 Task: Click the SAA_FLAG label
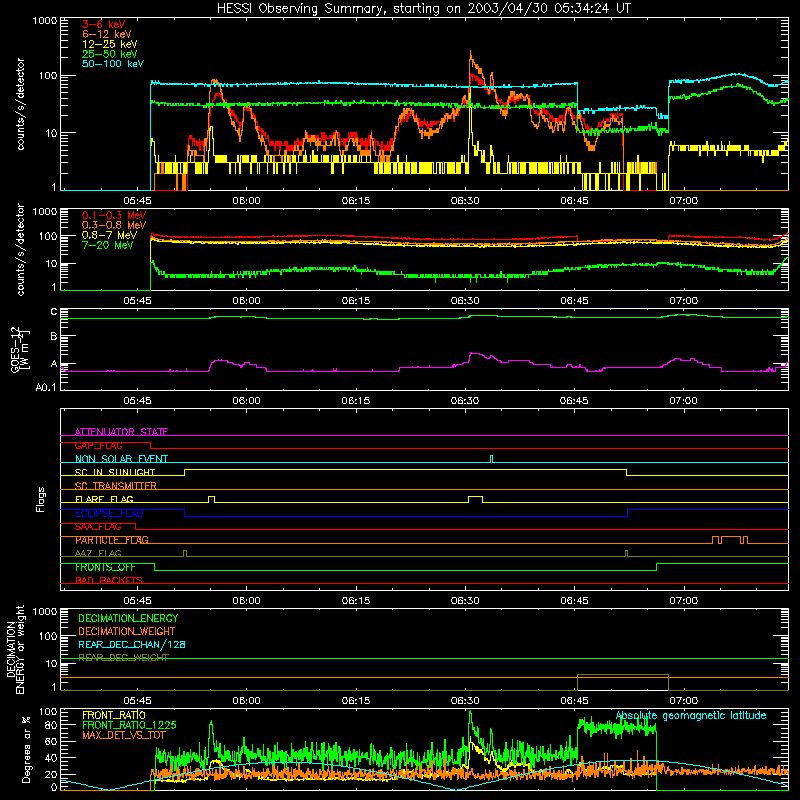(x=98, y=527)
